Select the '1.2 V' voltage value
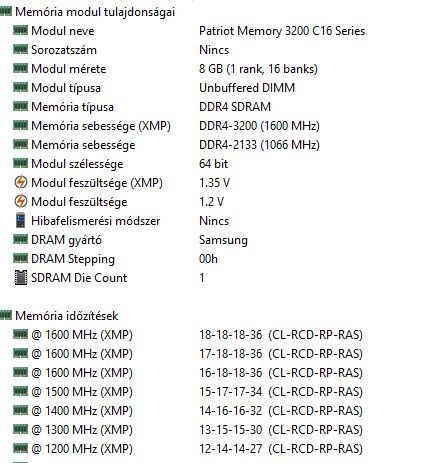Screen dimensions: 426x463 tap(212, 202)
